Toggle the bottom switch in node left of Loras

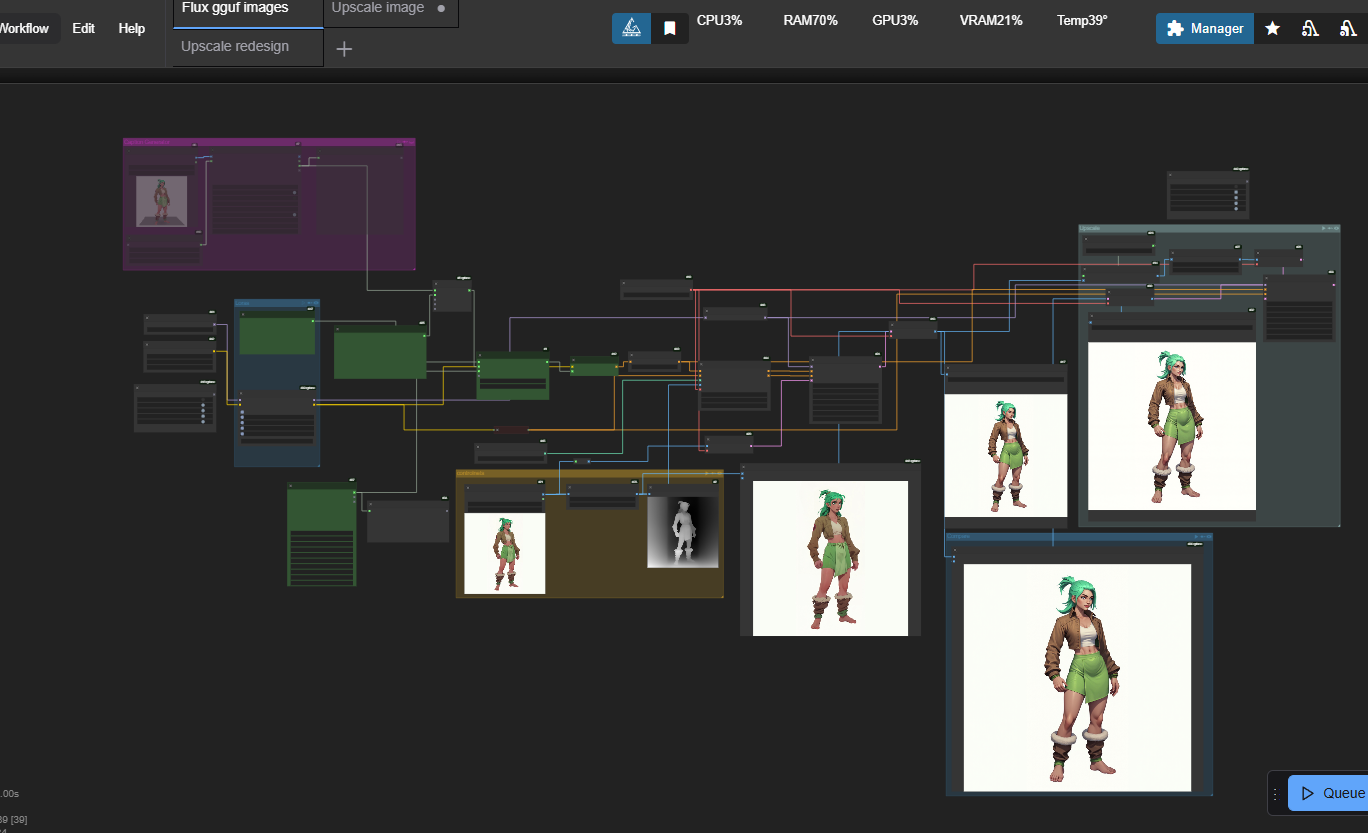tap(203, 421)
